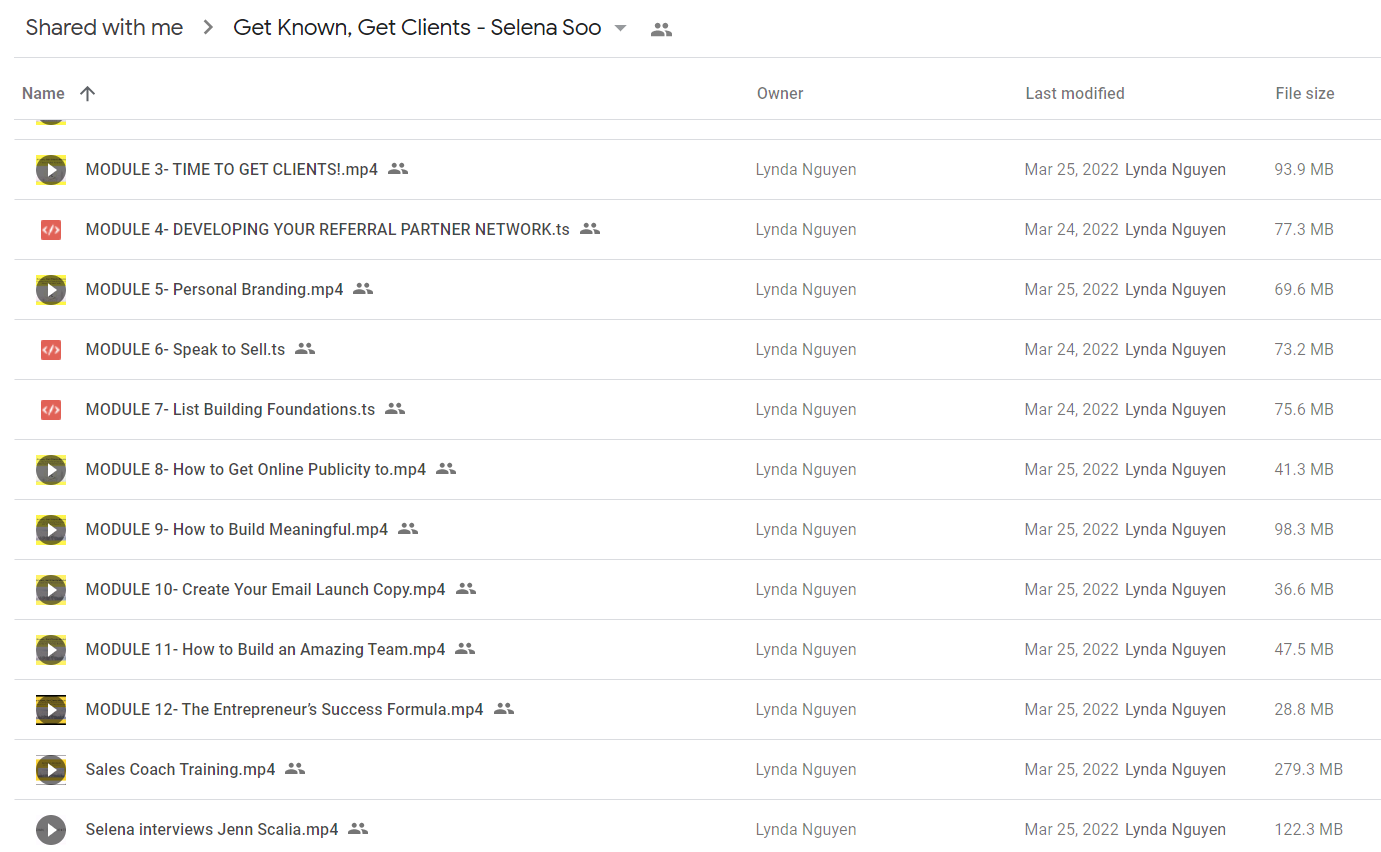Select MODULE 6- Speak to Sell.ts
This screenshot has width=1381, height=852.
click(186, 350)
